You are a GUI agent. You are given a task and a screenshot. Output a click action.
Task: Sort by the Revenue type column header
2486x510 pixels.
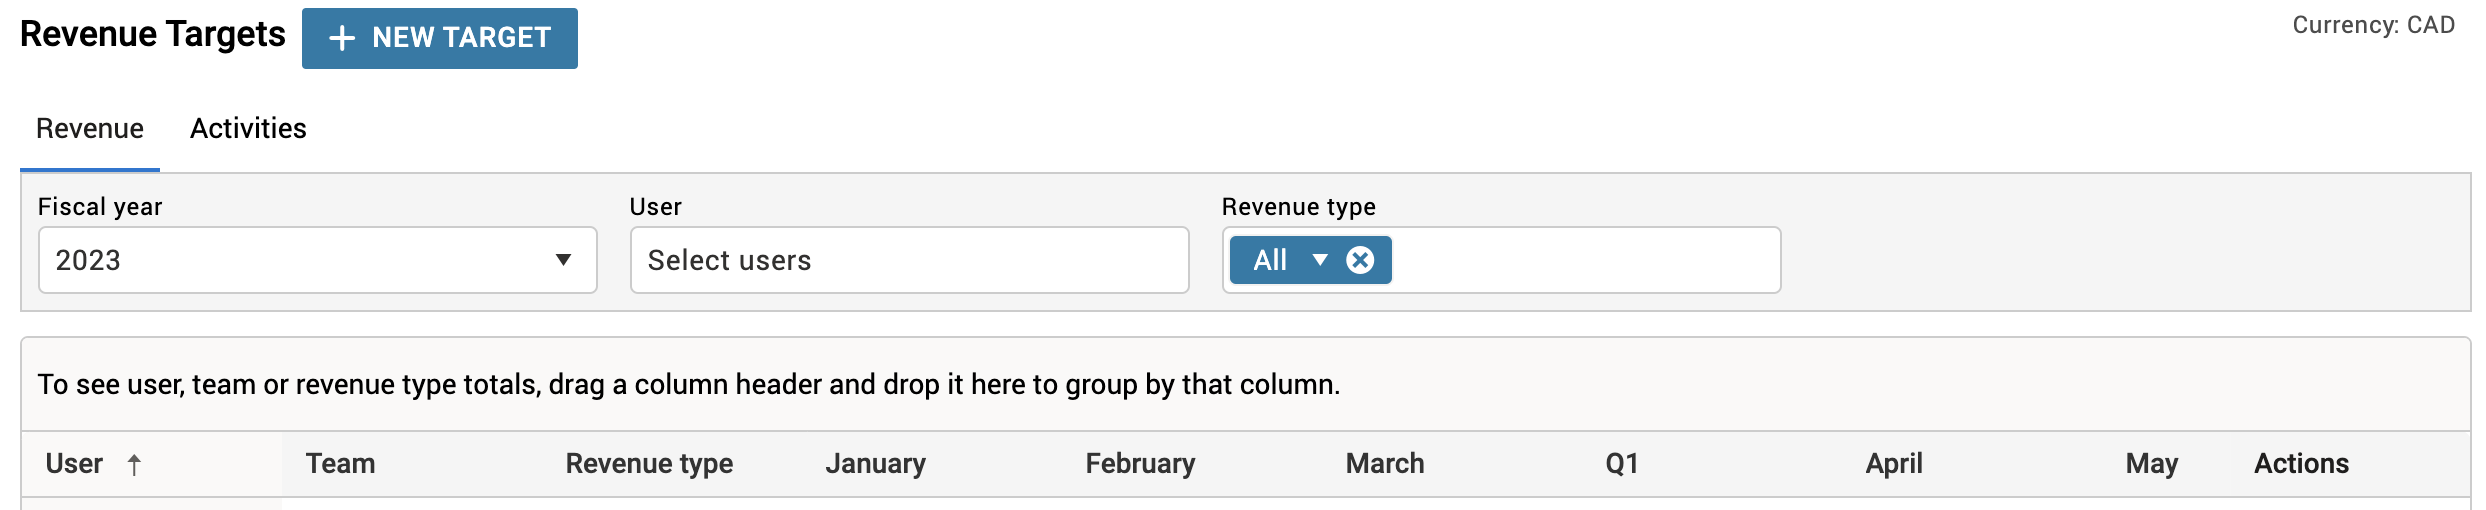click(x=649, y=464)
